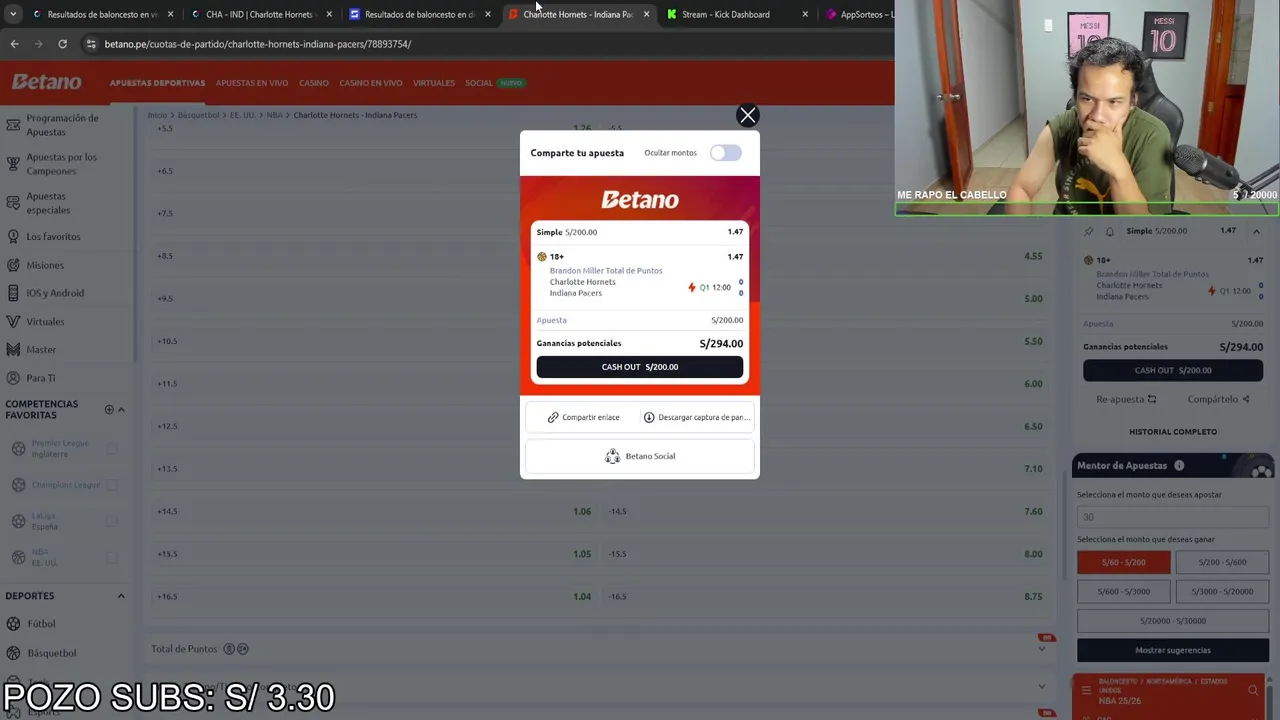Open Apuestas en Vivo menu
The height and width of the screenshot is (720, 1280).
coord(252,83)
